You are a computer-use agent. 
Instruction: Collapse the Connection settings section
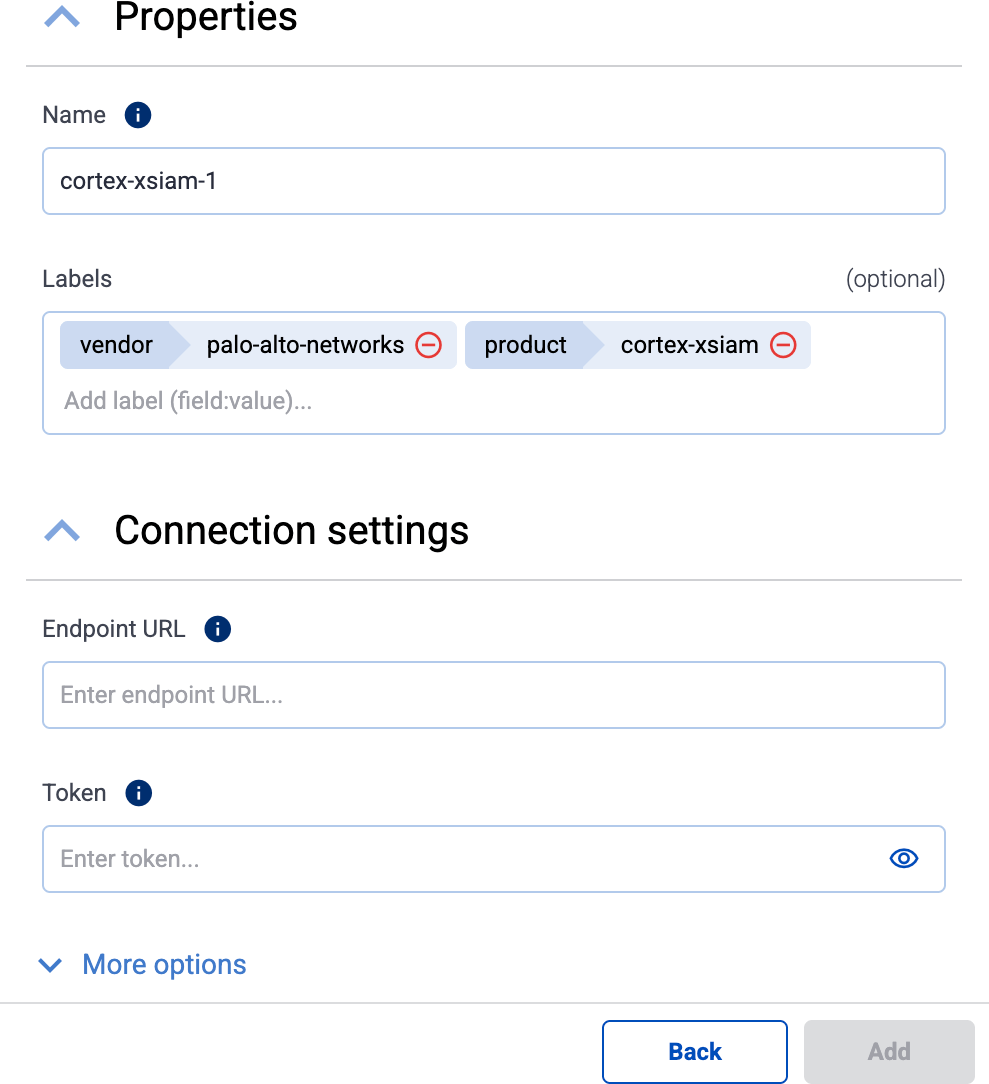click(62, 530)
